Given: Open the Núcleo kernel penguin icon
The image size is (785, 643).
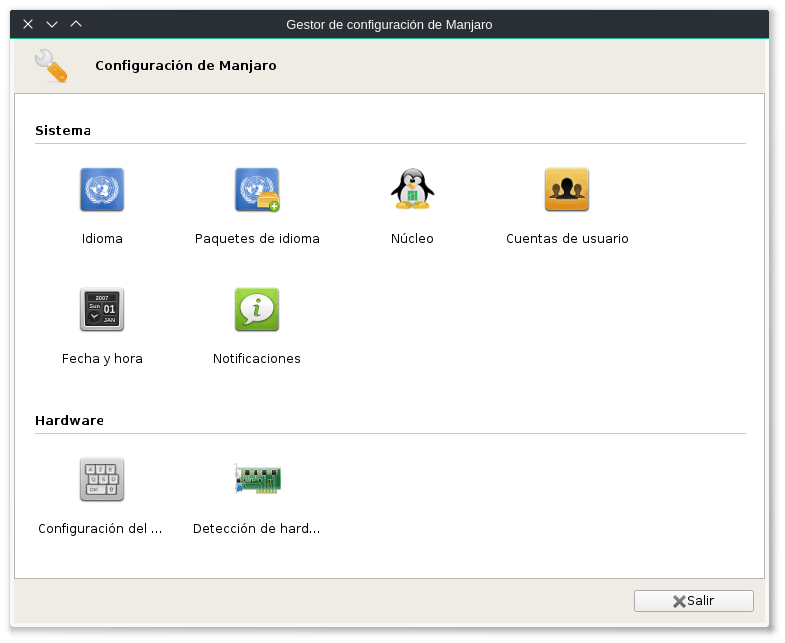Looking at the screenshot, I should (x=412, y=189).
